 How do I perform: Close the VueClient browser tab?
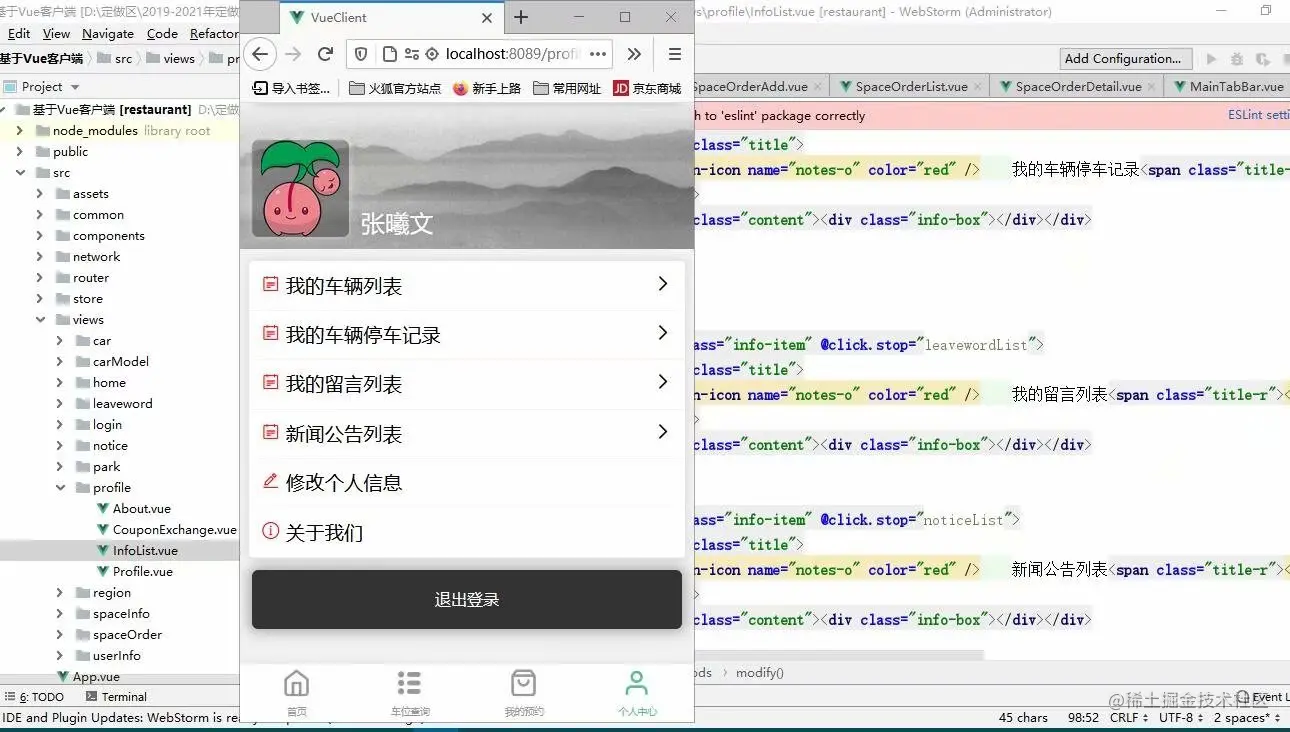[x=487, y=18]
